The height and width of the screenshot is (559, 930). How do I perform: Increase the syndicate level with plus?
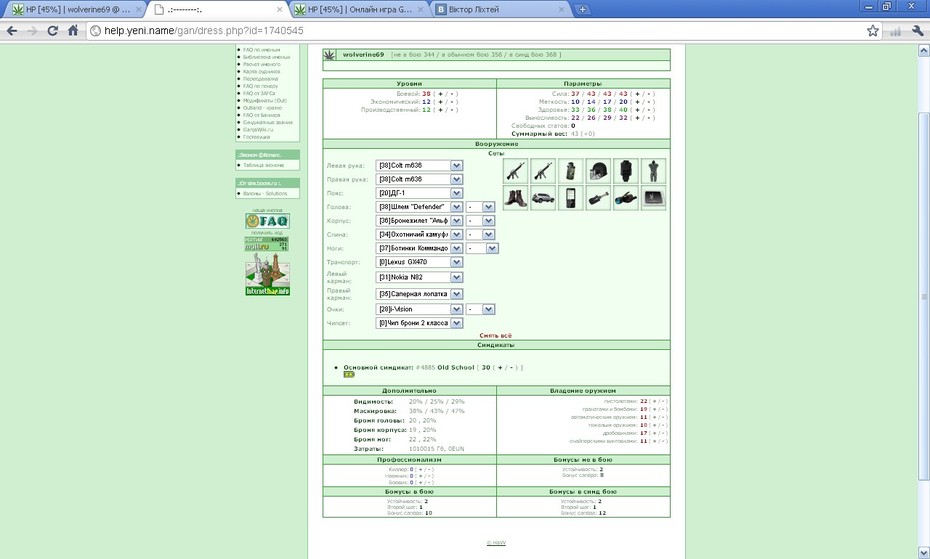[500, 367]
